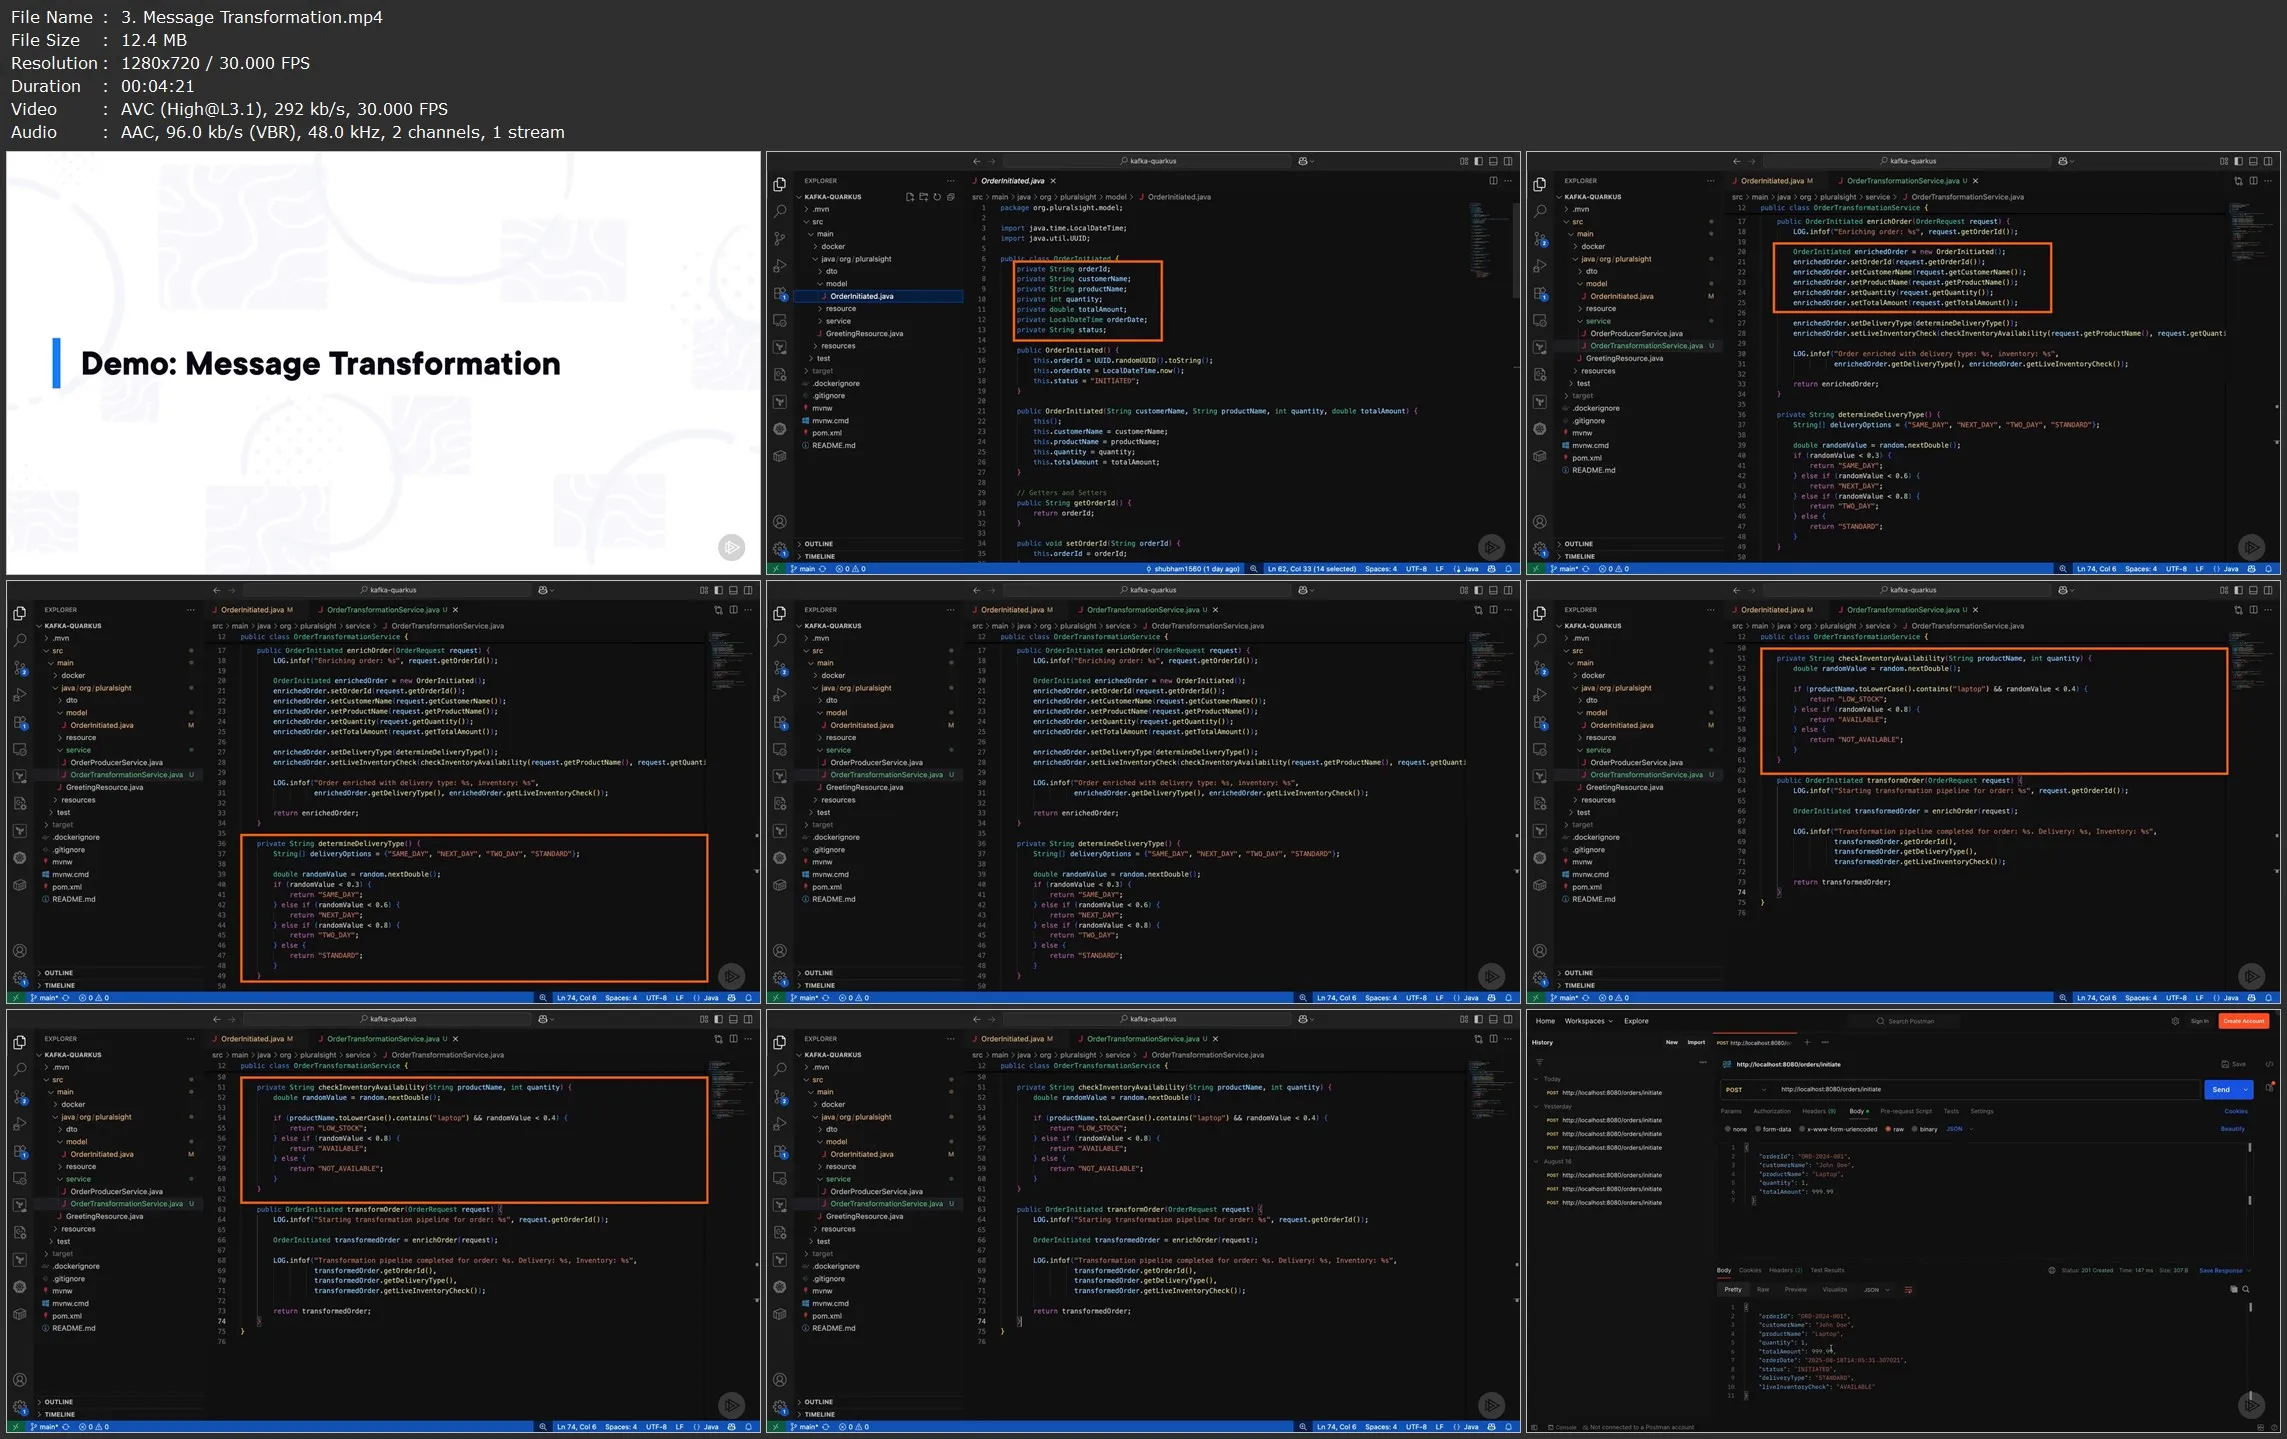
Task: Open Postman settings gear icon
Action: click(2175, 1021)
